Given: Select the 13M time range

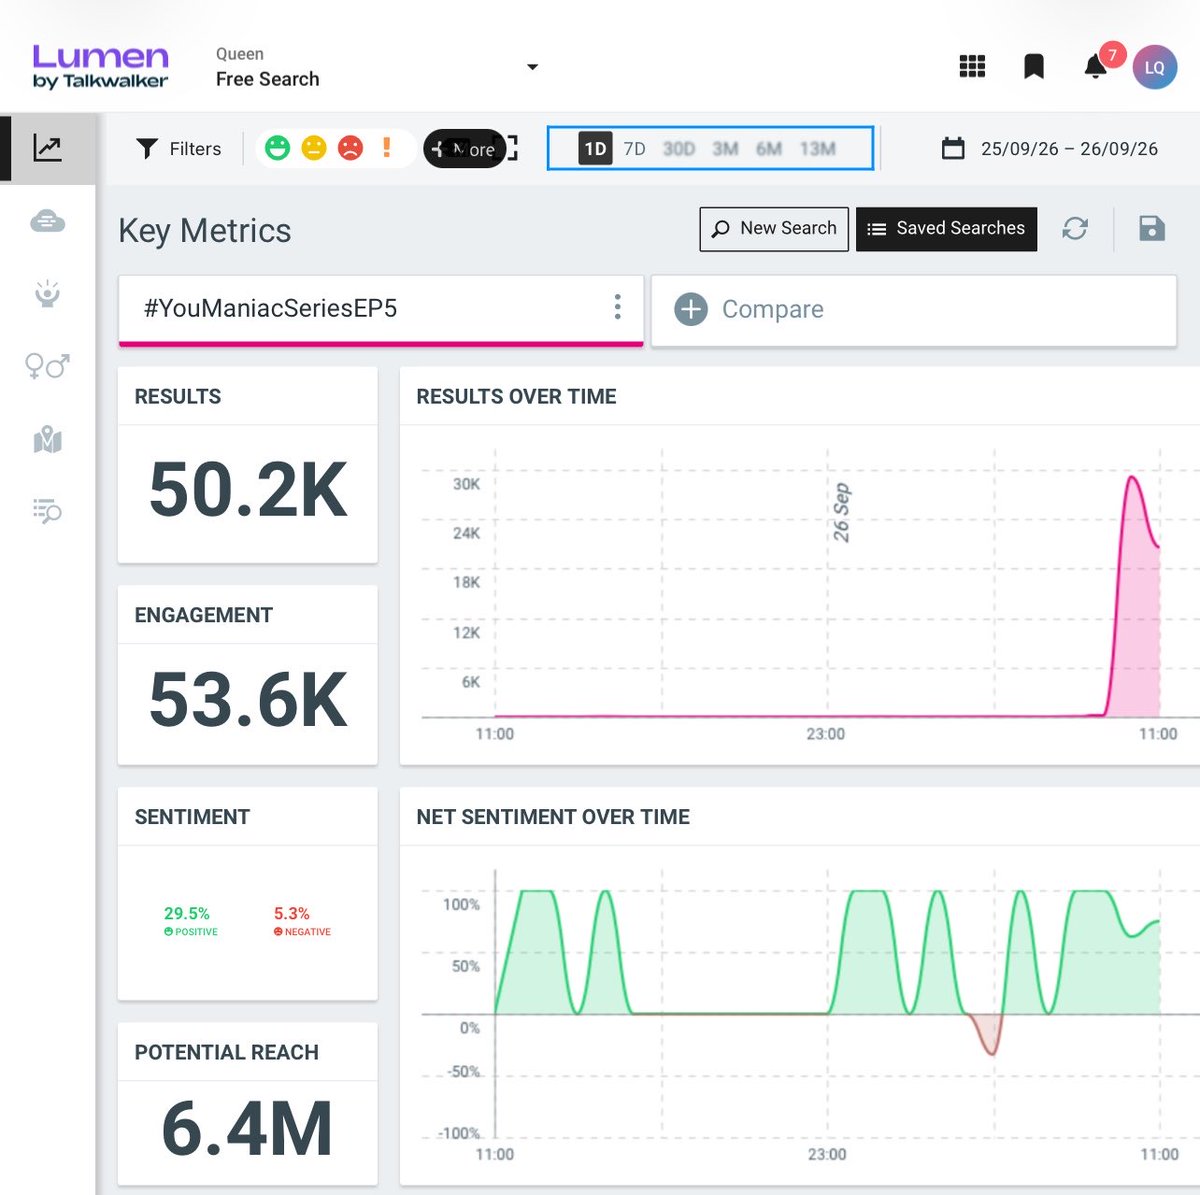Looking at the screenshot, I should [x=817, y=149].
